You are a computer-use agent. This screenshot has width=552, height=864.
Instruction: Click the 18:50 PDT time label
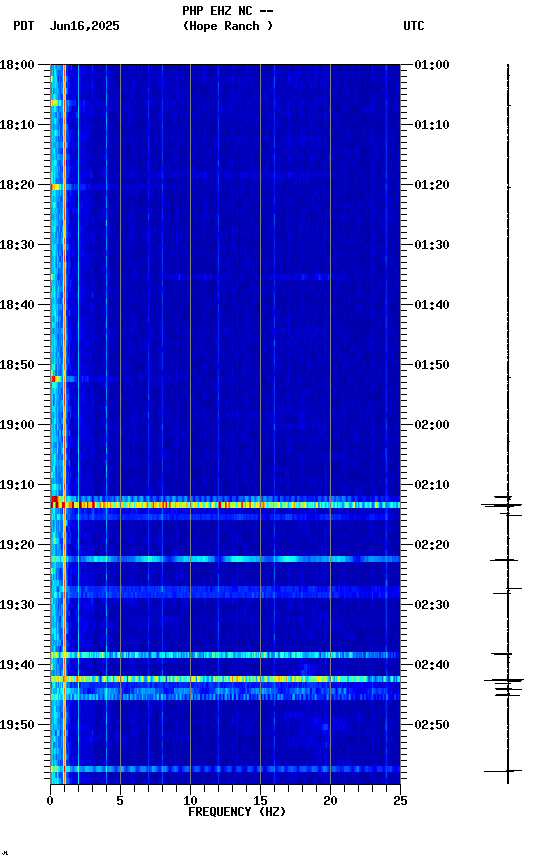17,365
